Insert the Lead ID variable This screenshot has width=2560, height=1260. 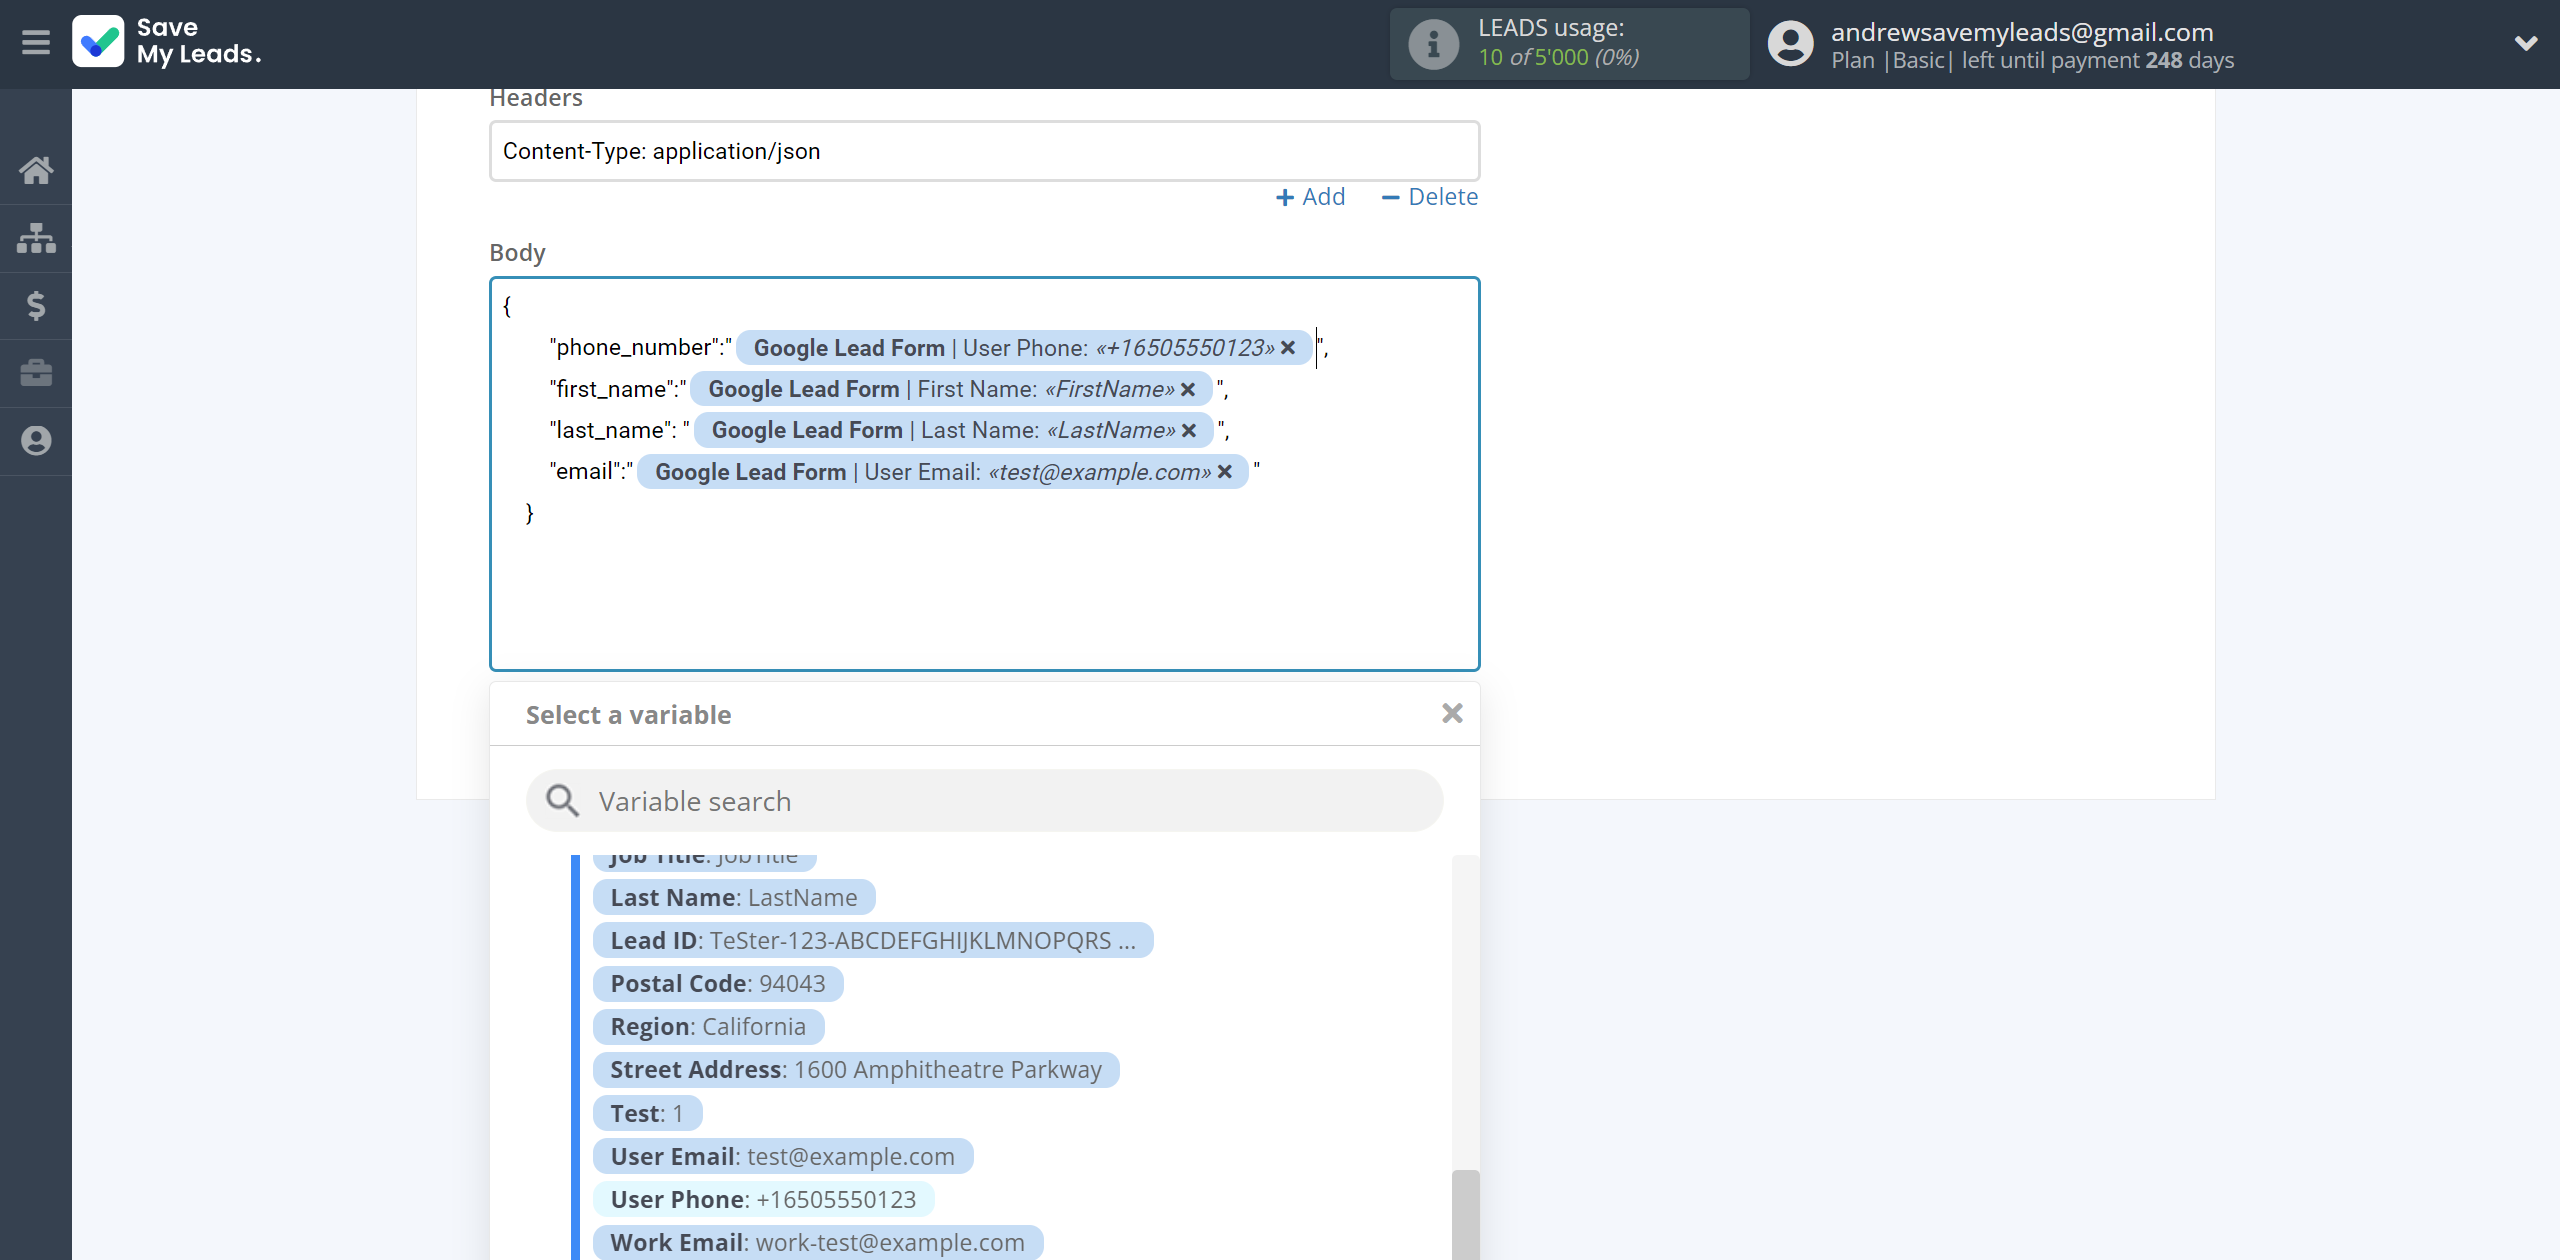click(873, 940)
